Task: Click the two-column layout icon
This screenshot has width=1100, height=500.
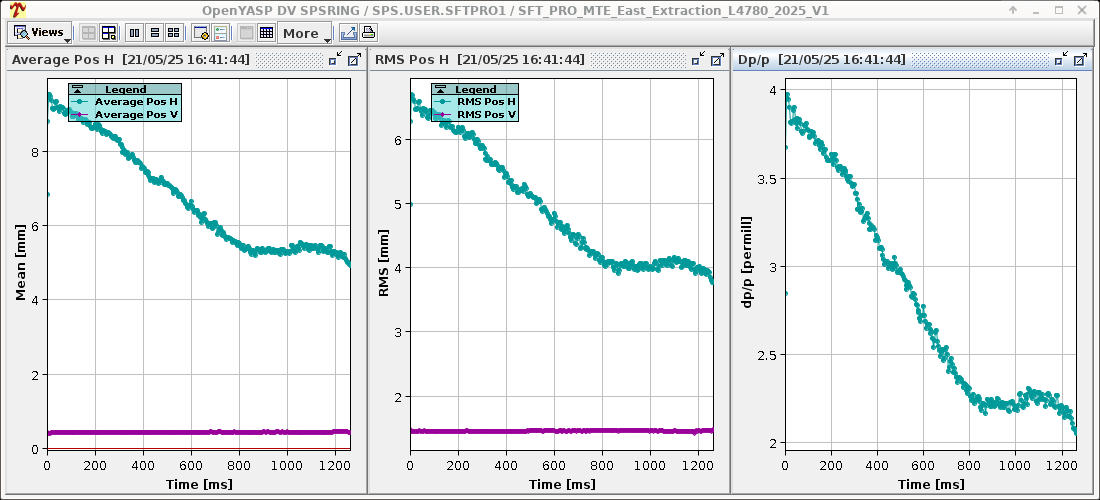Action: coord(134,33)
